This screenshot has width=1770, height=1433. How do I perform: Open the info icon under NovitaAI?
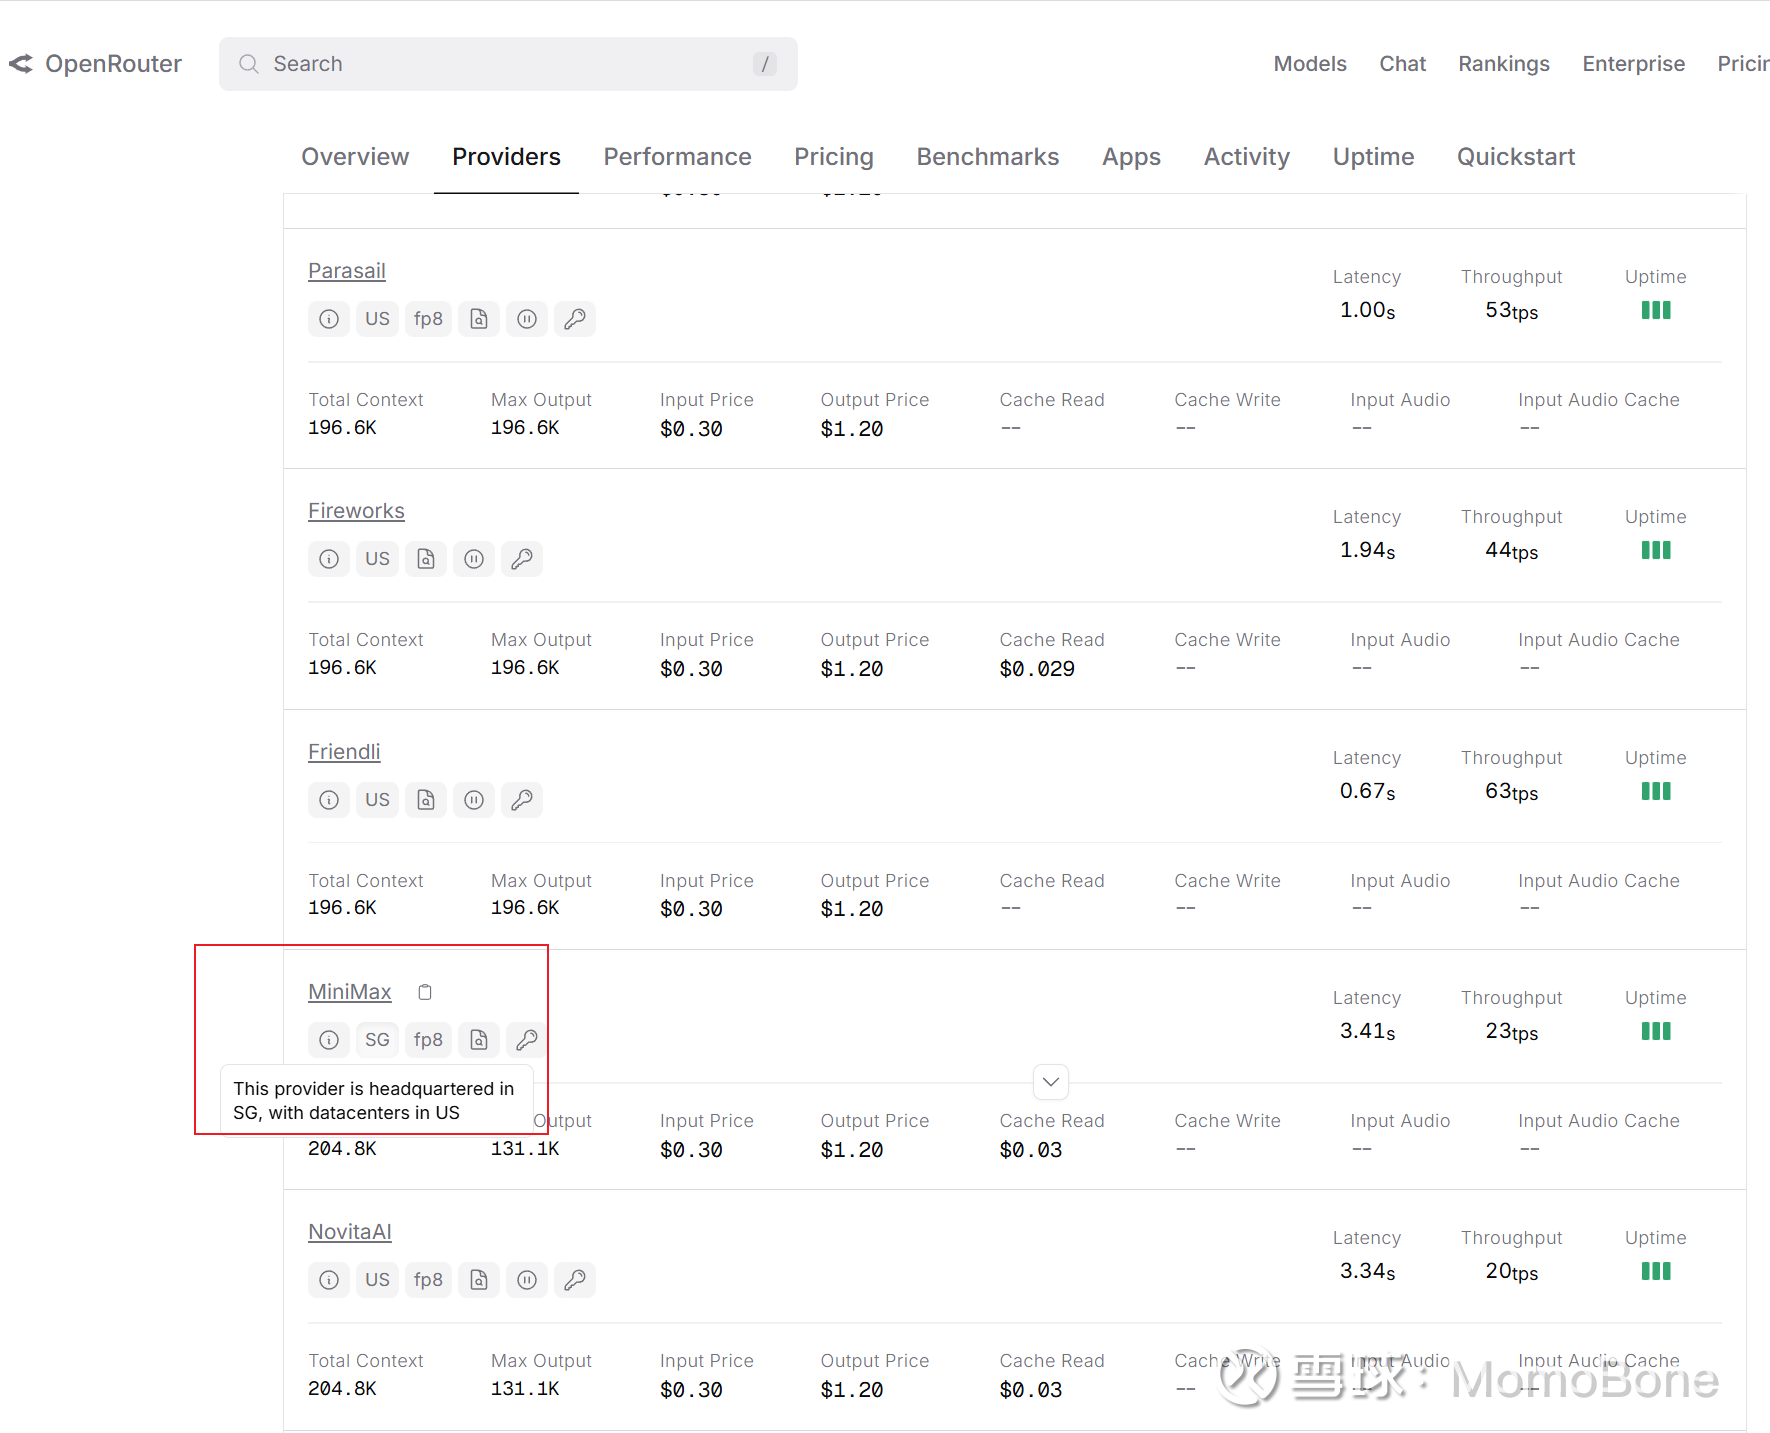[329, 1280]
